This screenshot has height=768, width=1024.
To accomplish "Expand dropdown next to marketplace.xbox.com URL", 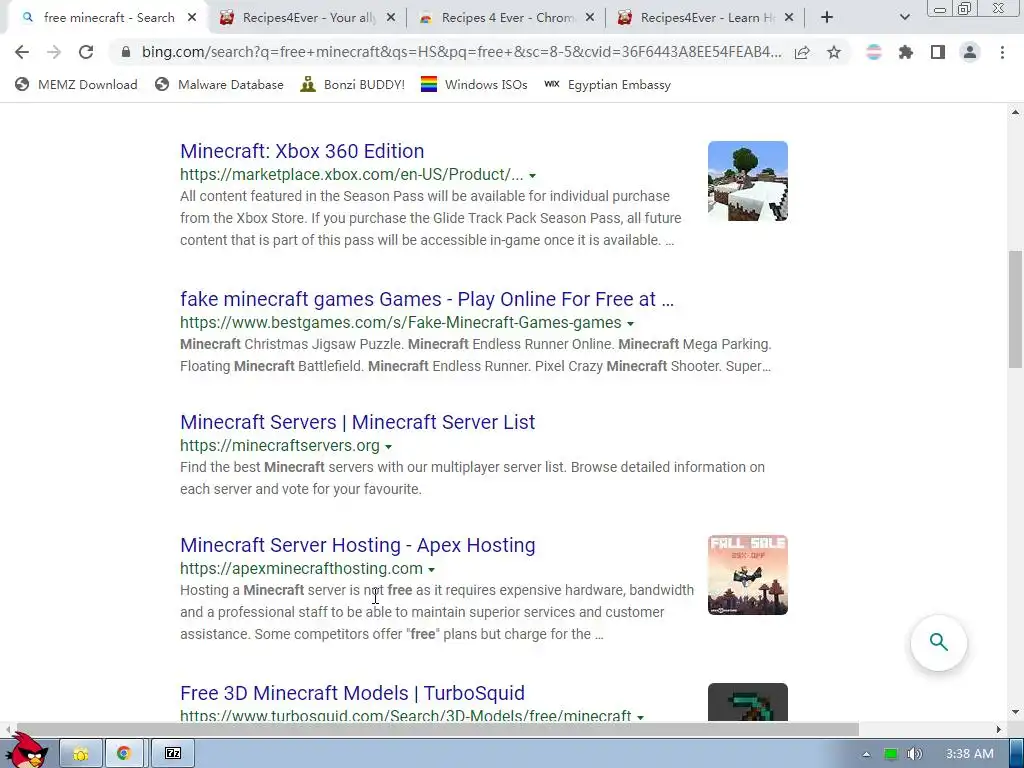I will pos(532,176).
